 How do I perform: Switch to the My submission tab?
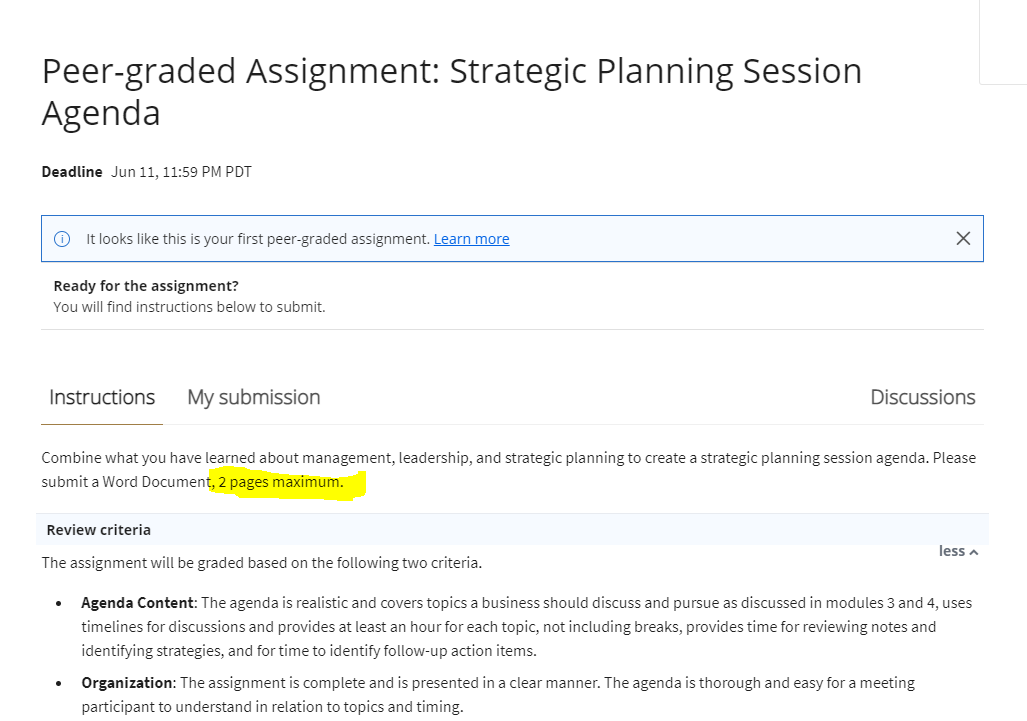point(253,397)
